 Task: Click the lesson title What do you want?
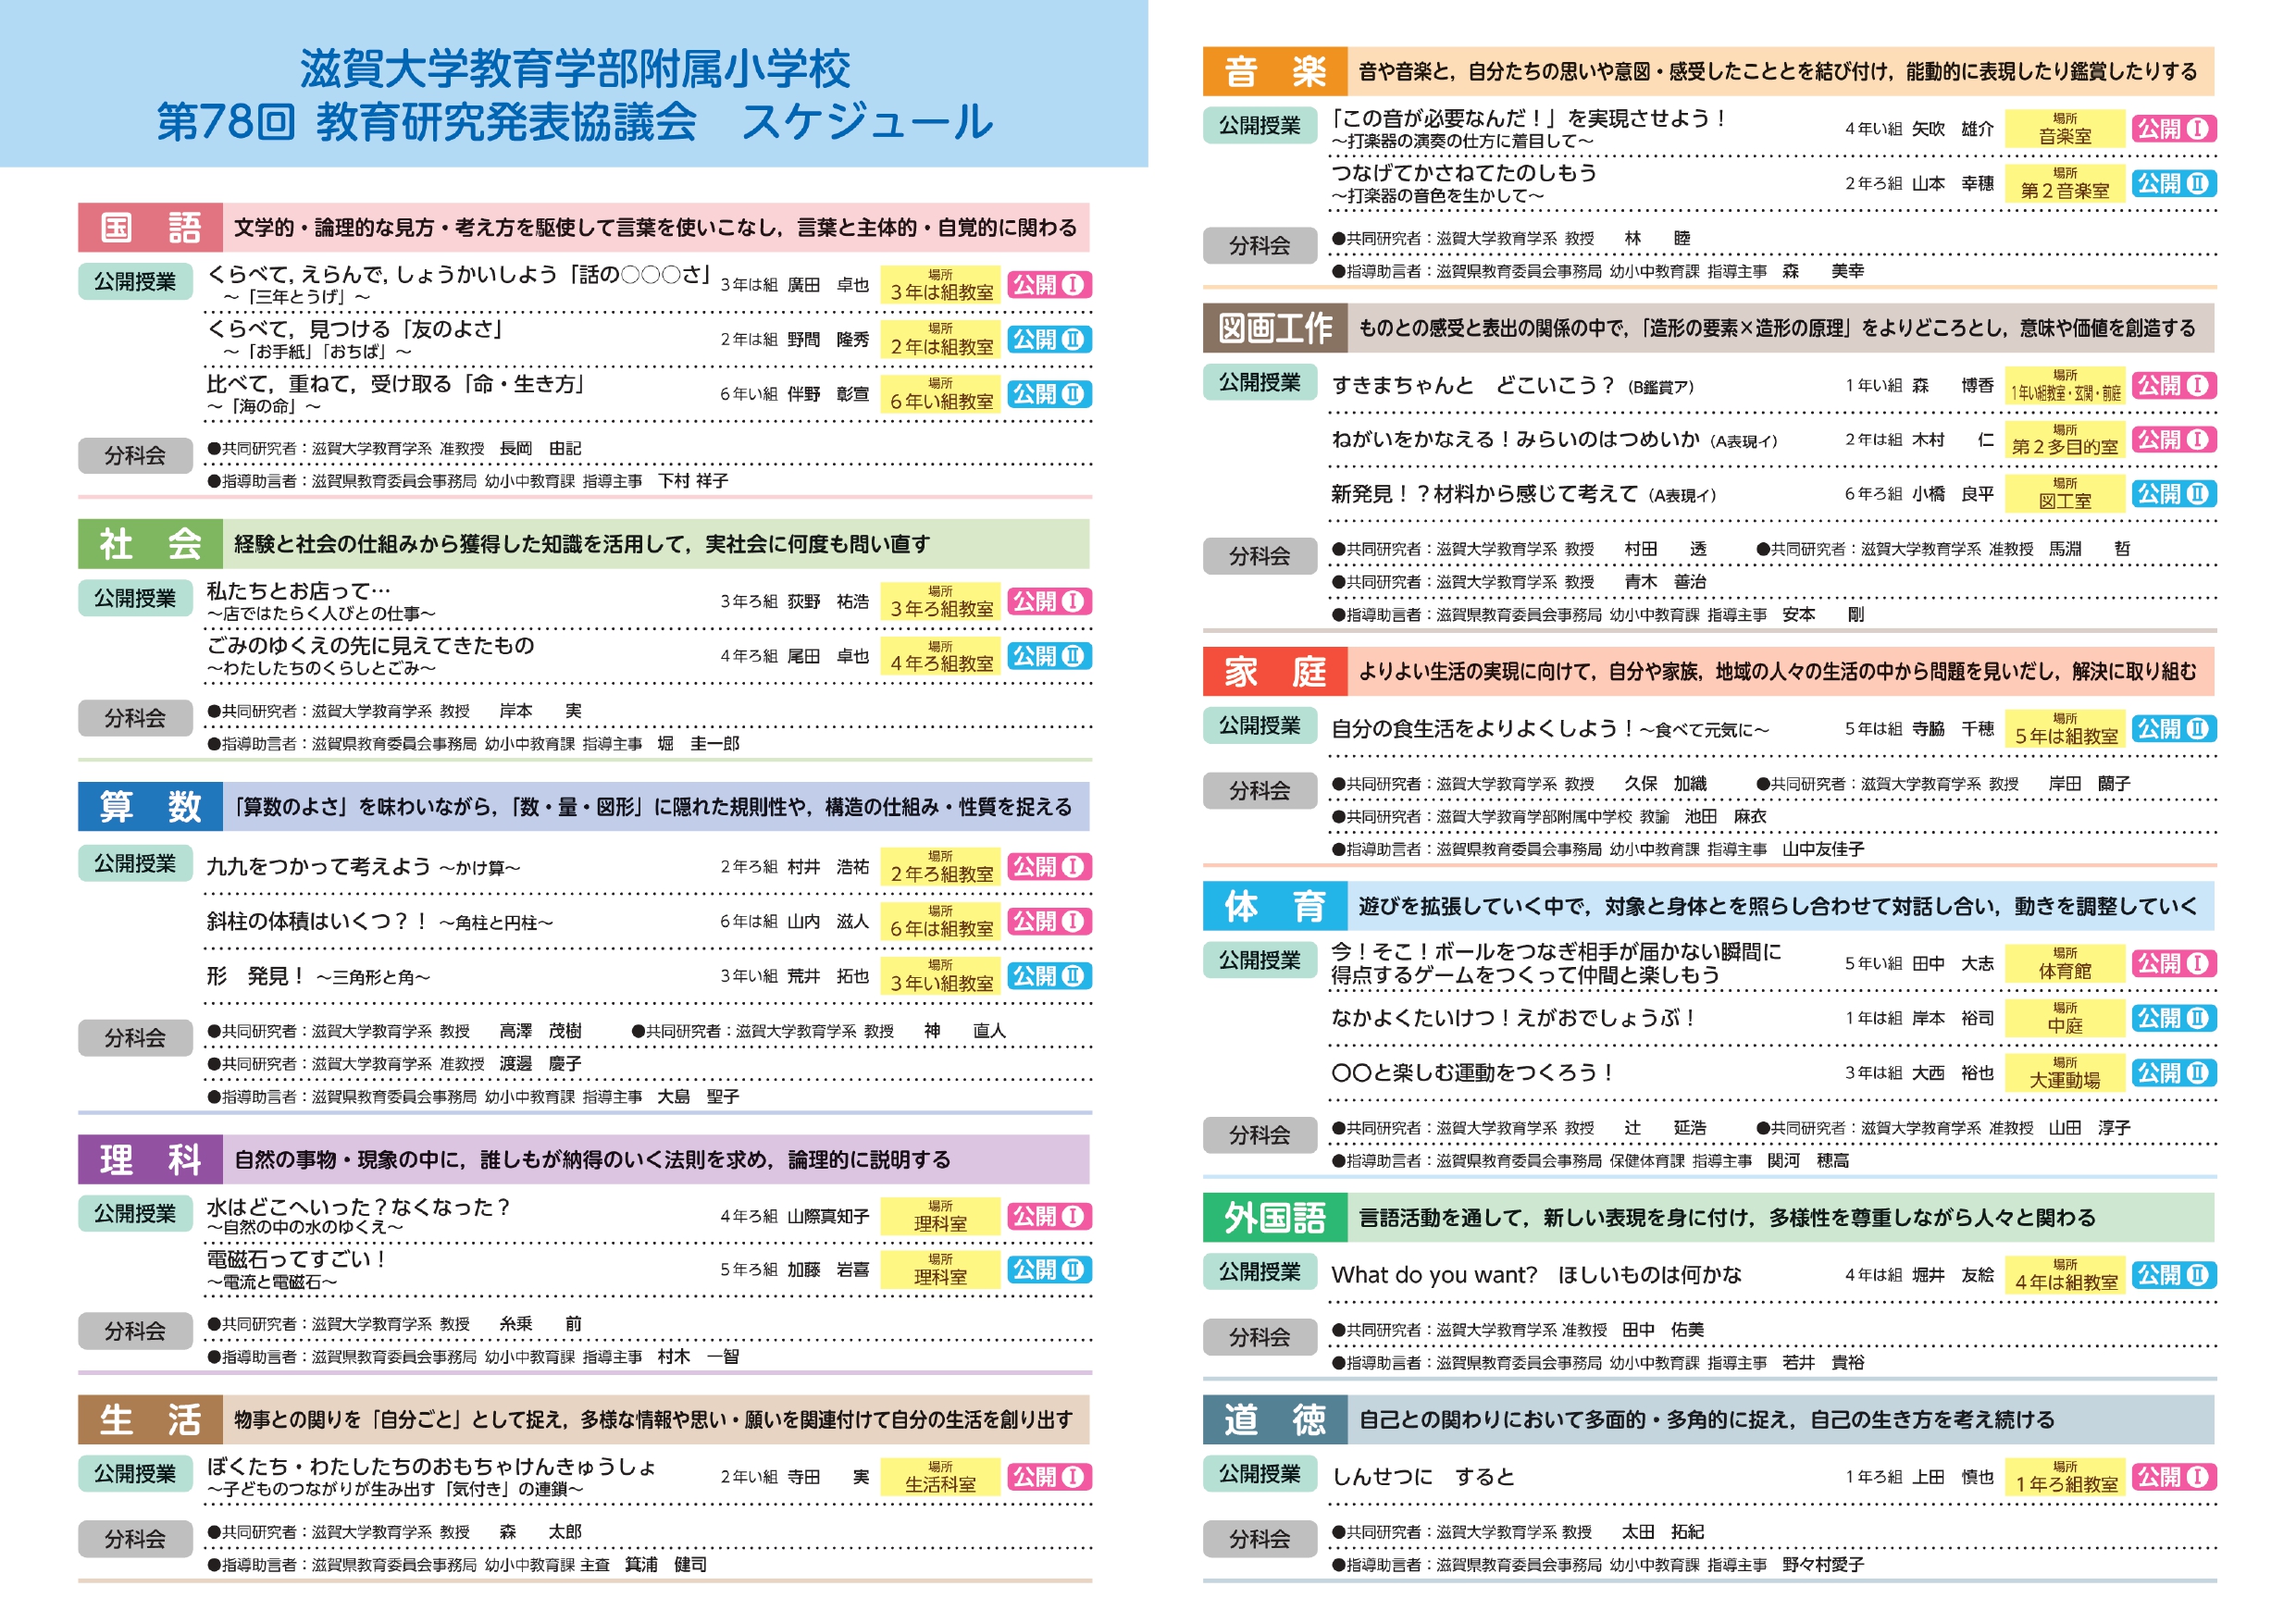(1435, 1276)
